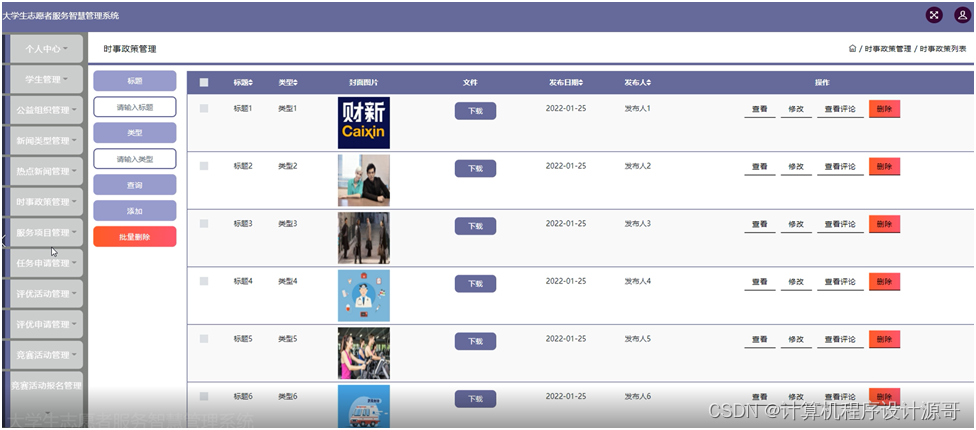Sort by the 发布日期 column header
Image resolution: width=976 pixels, height=430 pixels.
click(x=566, y=83)
